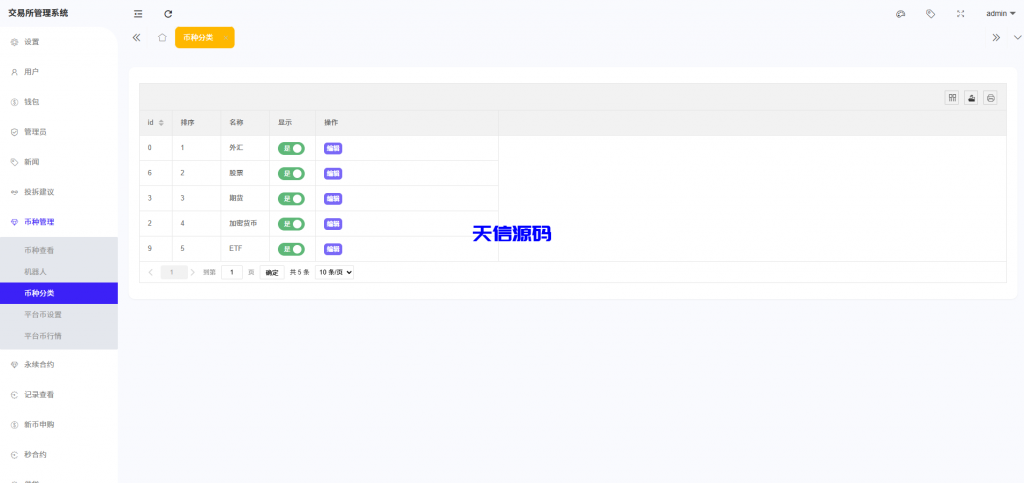Expand the 用户 sidebar menu
This screenshot has height=483, width=1024.
(59, 72)
